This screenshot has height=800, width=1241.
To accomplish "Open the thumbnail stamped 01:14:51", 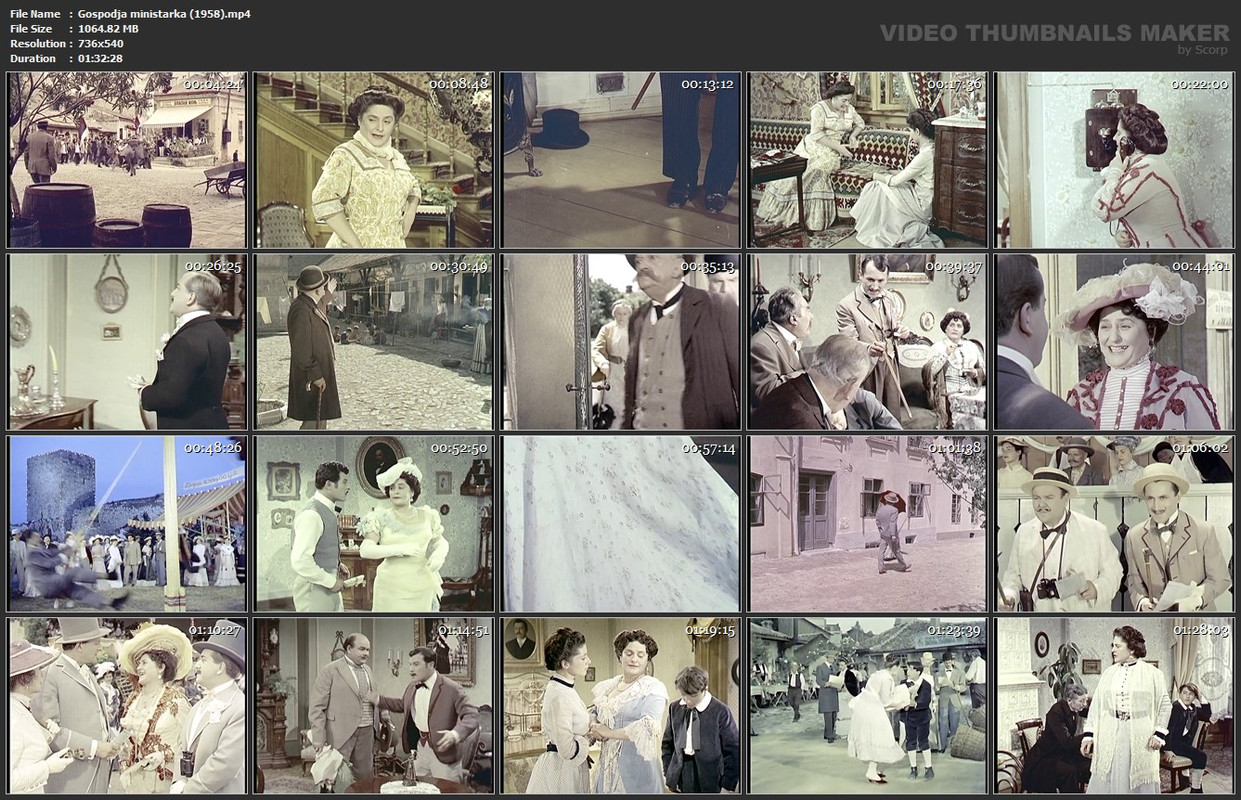I will point(373,705).
